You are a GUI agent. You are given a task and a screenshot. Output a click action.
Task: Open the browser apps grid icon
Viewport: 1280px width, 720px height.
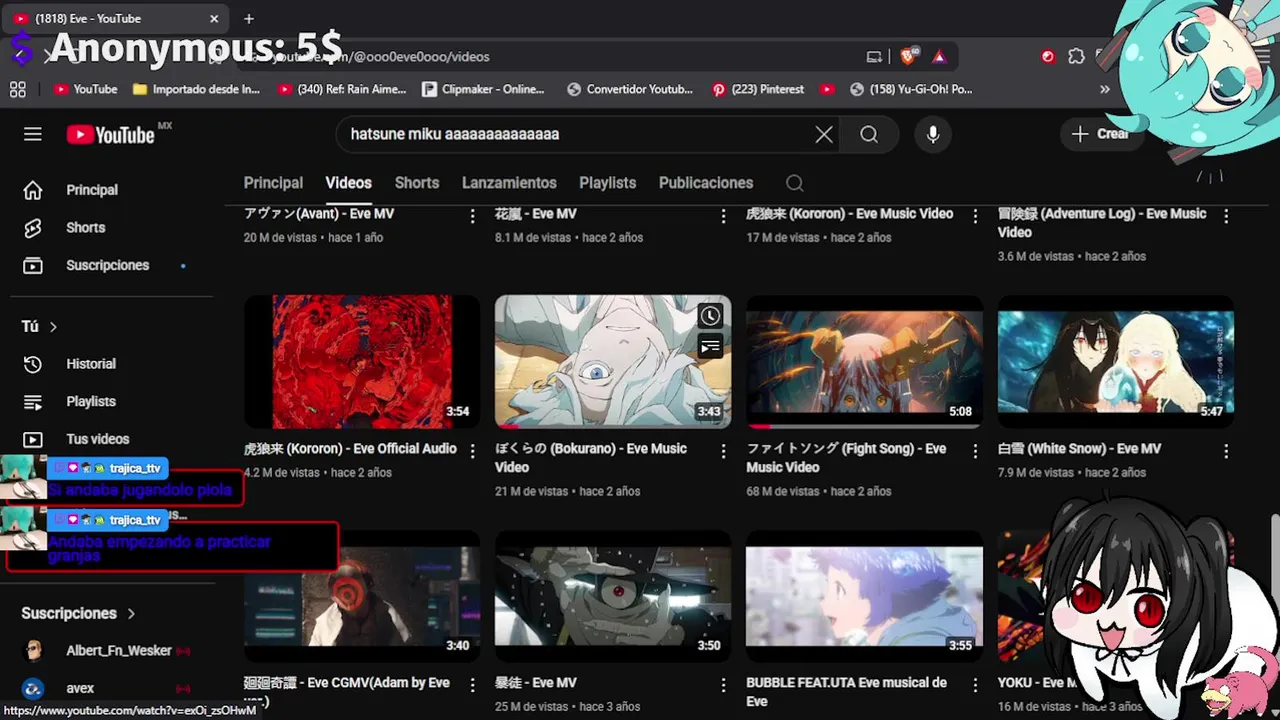coord(18,89)
